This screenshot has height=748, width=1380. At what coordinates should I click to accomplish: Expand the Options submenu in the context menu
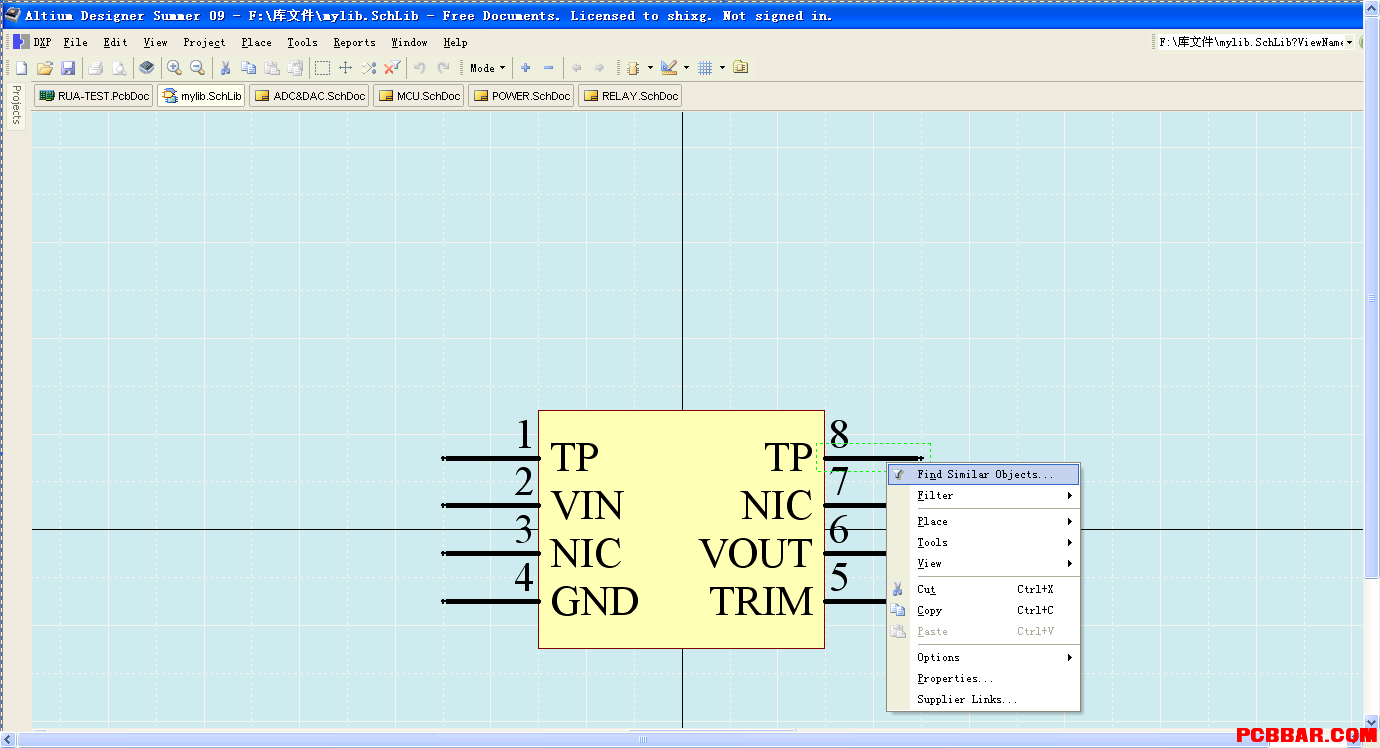coord(984,658)
